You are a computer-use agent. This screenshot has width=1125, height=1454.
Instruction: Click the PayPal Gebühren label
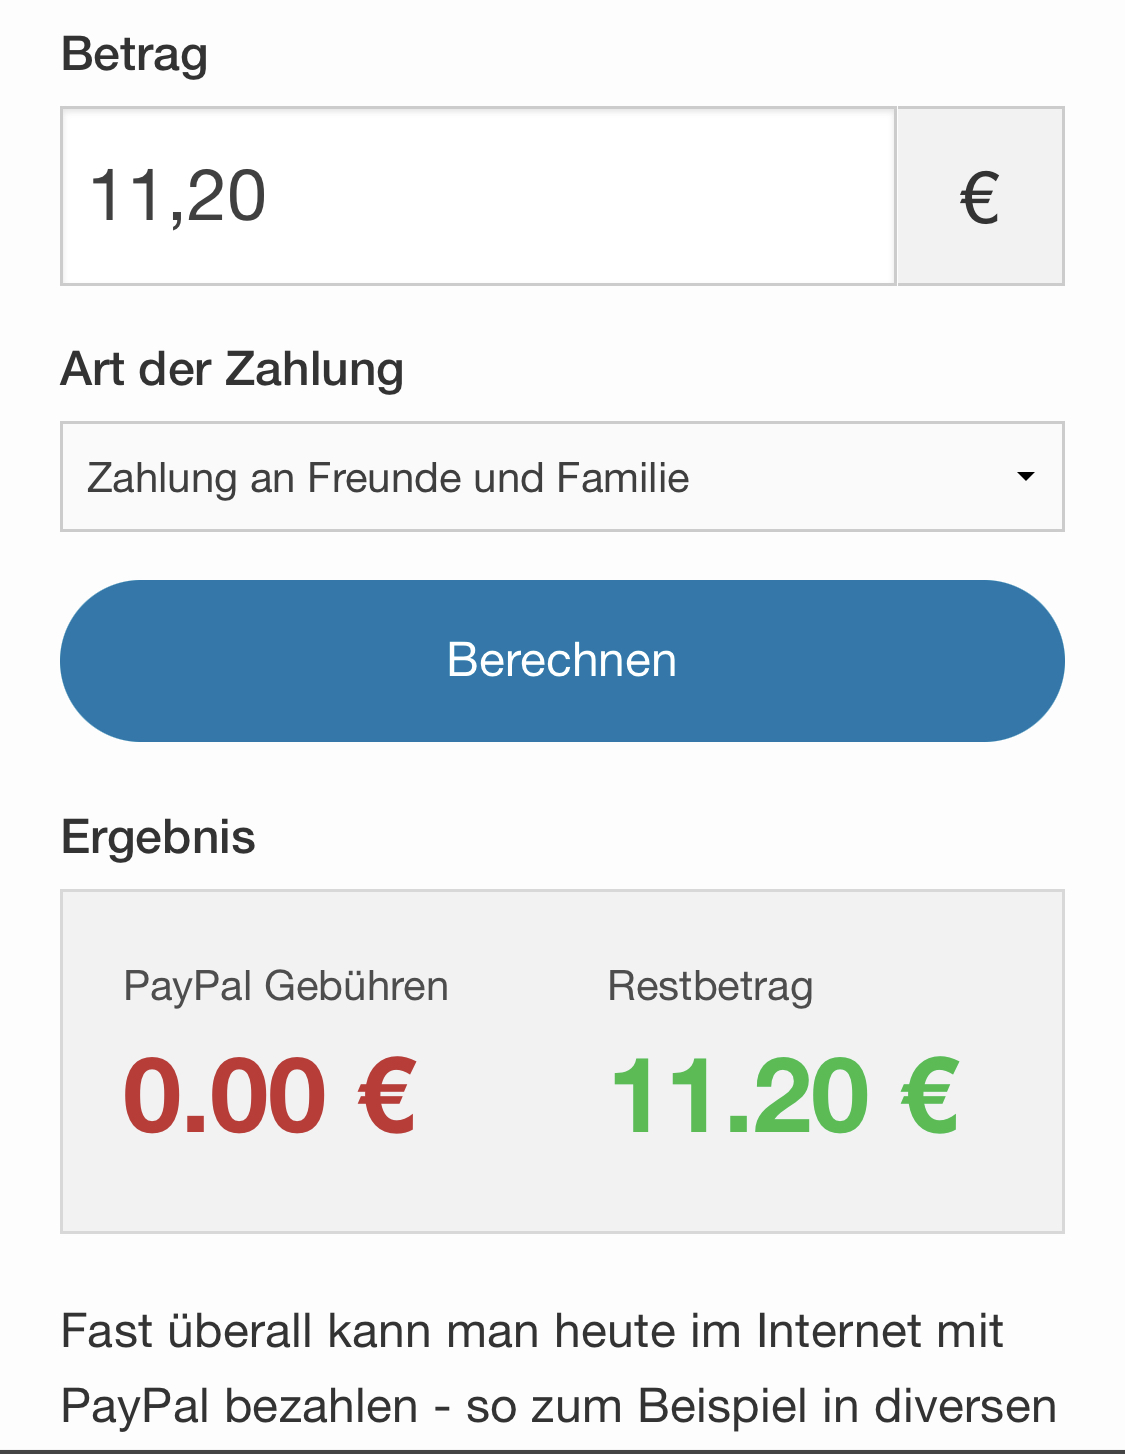click(x=285, y=986)
